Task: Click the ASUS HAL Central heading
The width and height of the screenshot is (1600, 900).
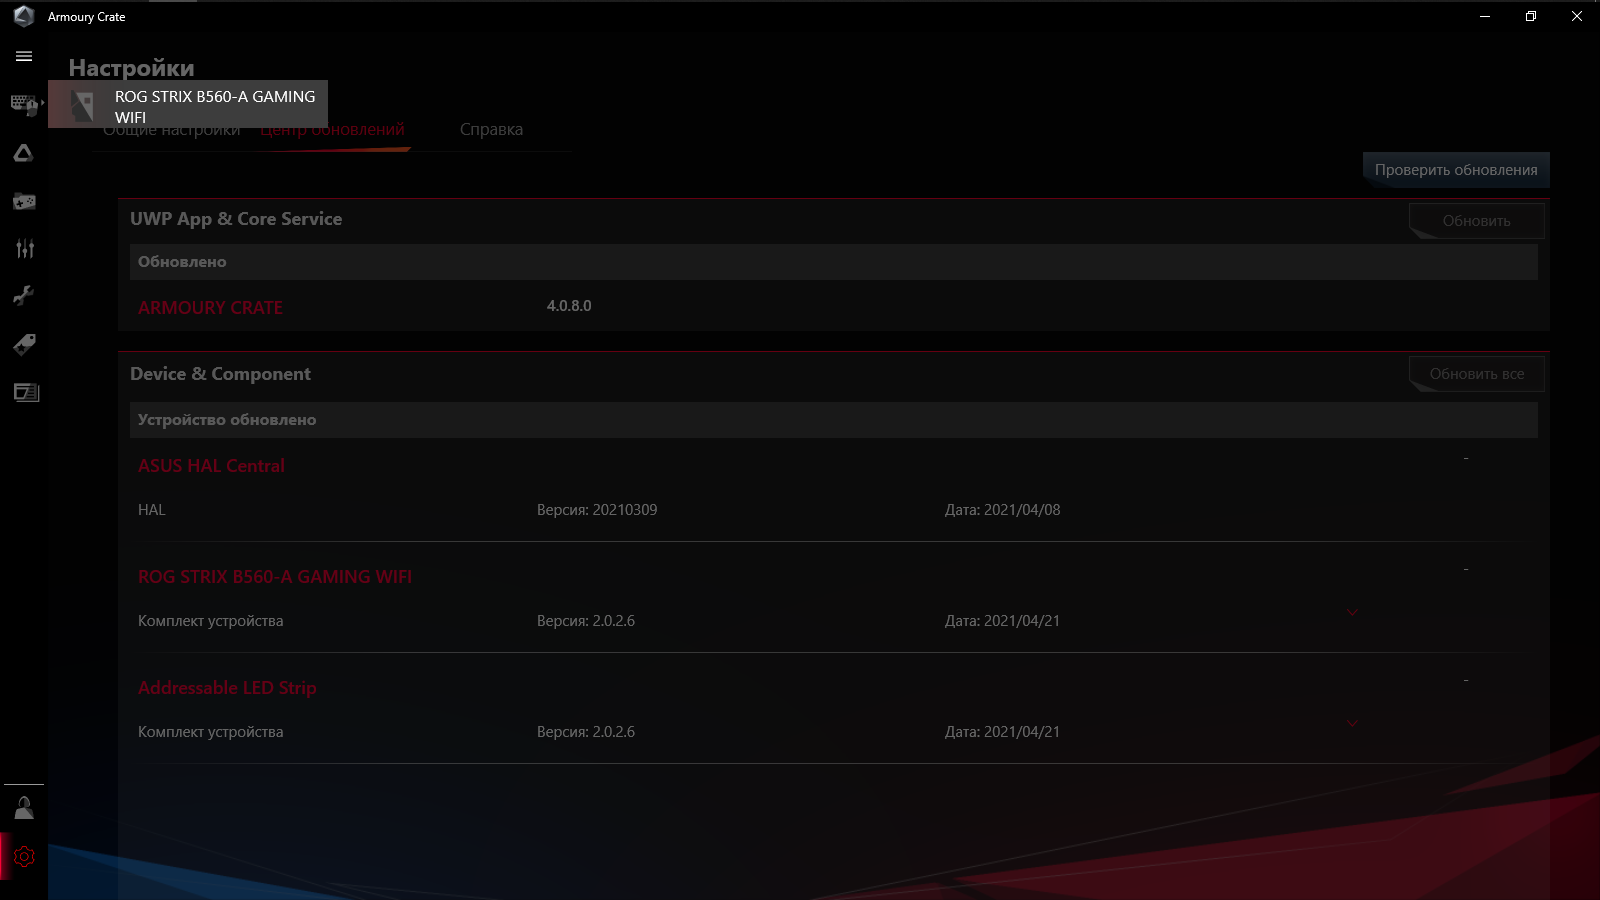Action: click(211, 466)
